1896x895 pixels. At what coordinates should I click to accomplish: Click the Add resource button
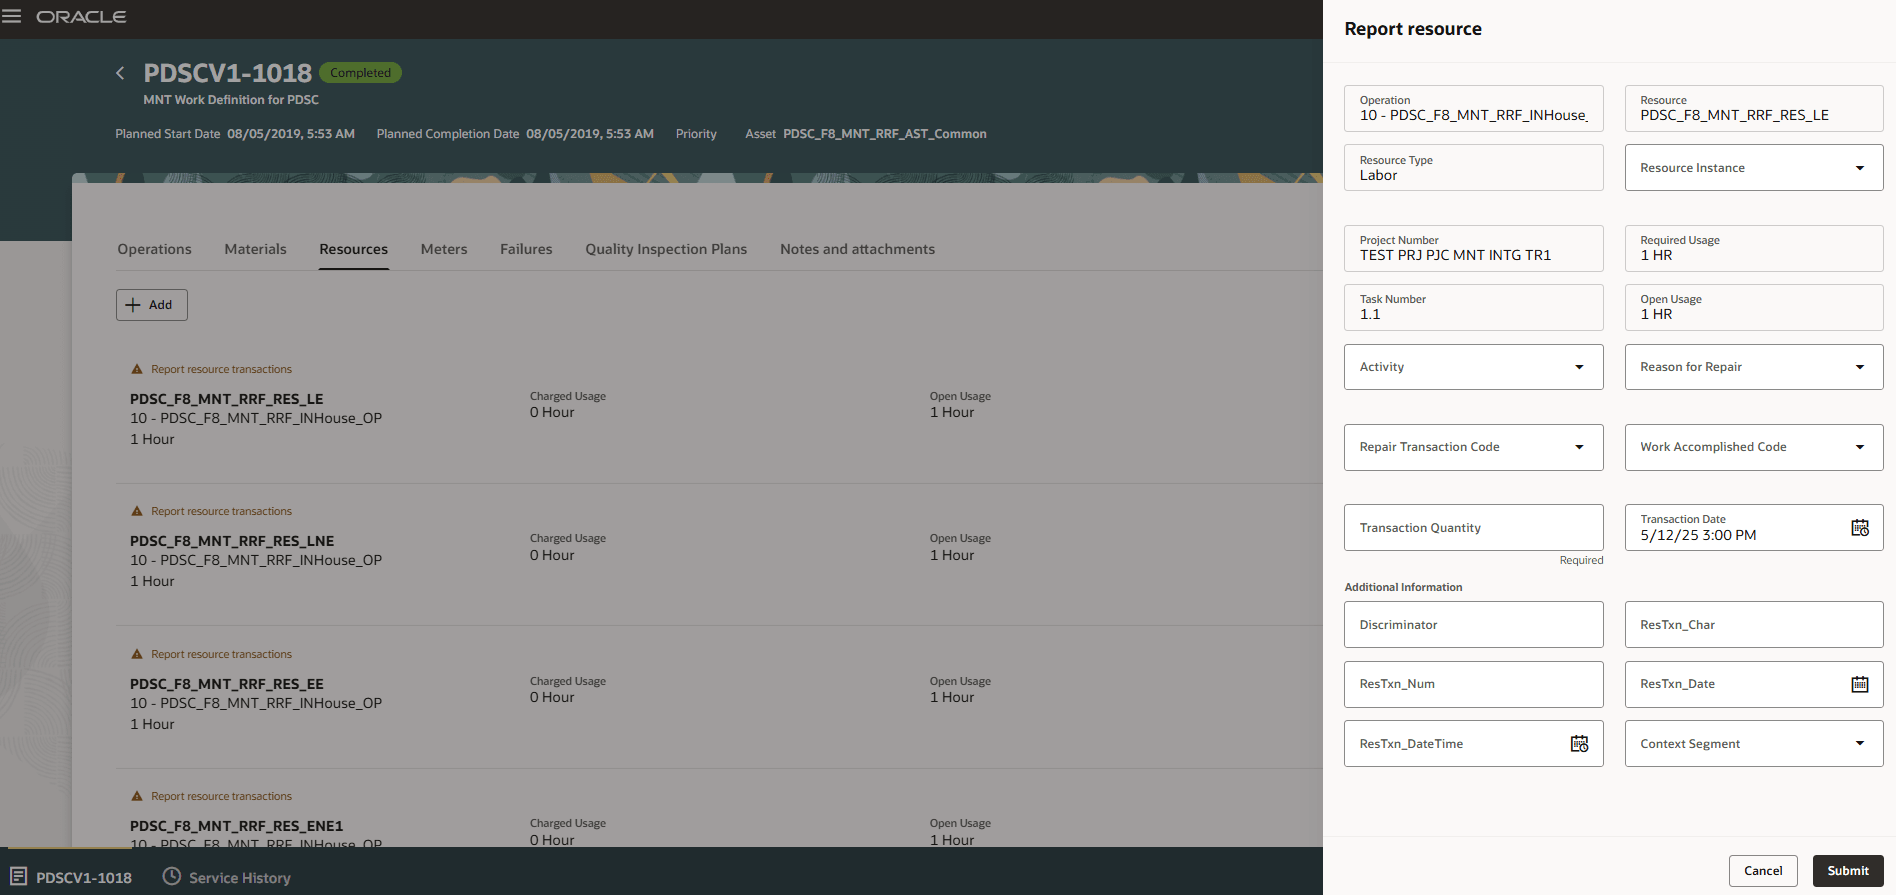(152, 305)
